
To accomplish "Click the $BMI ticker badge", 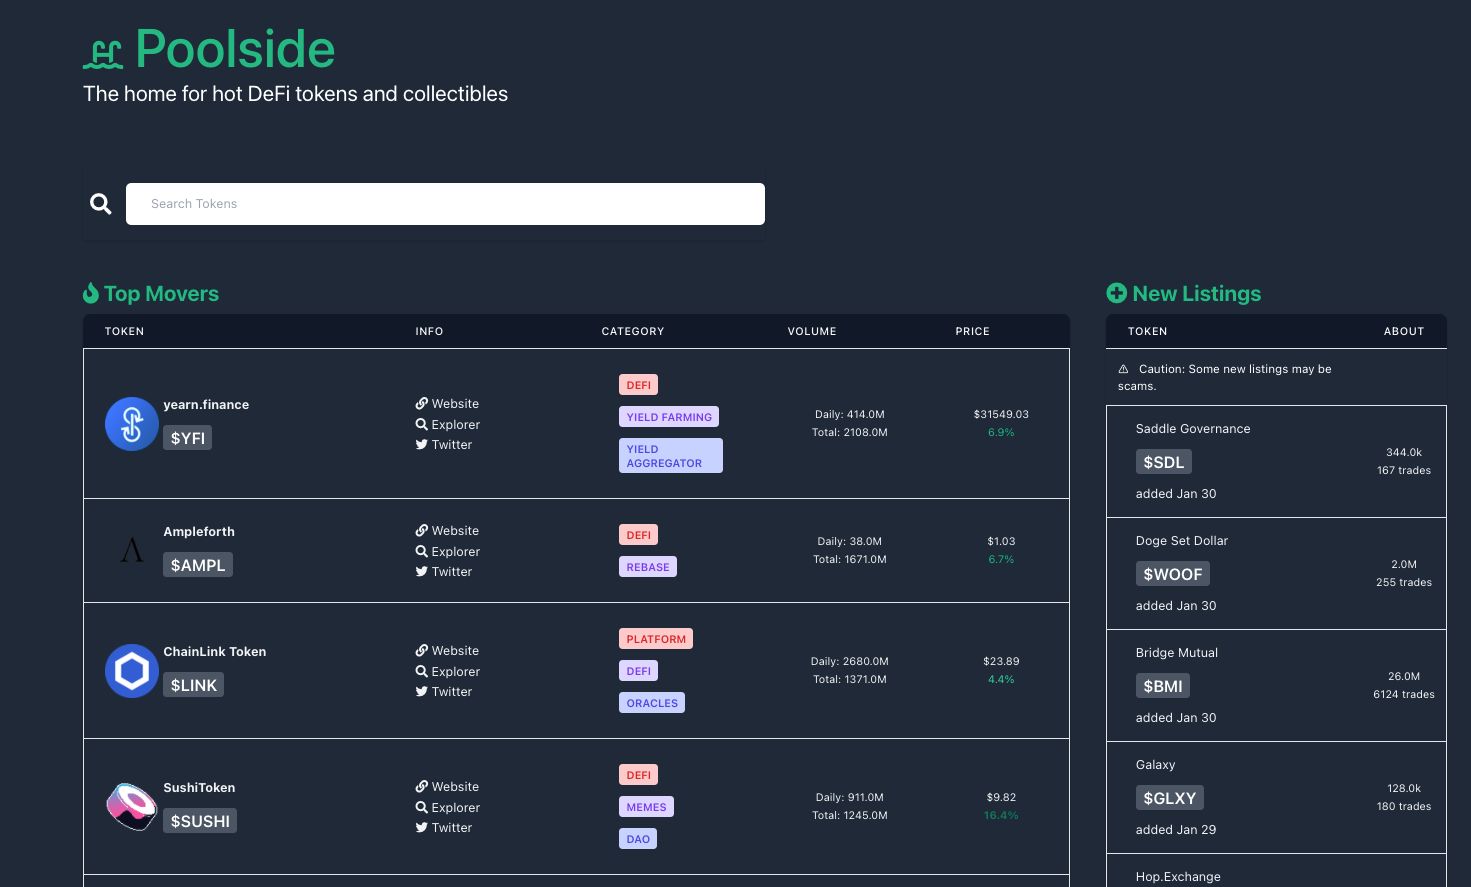I will tap(1163, 686).
